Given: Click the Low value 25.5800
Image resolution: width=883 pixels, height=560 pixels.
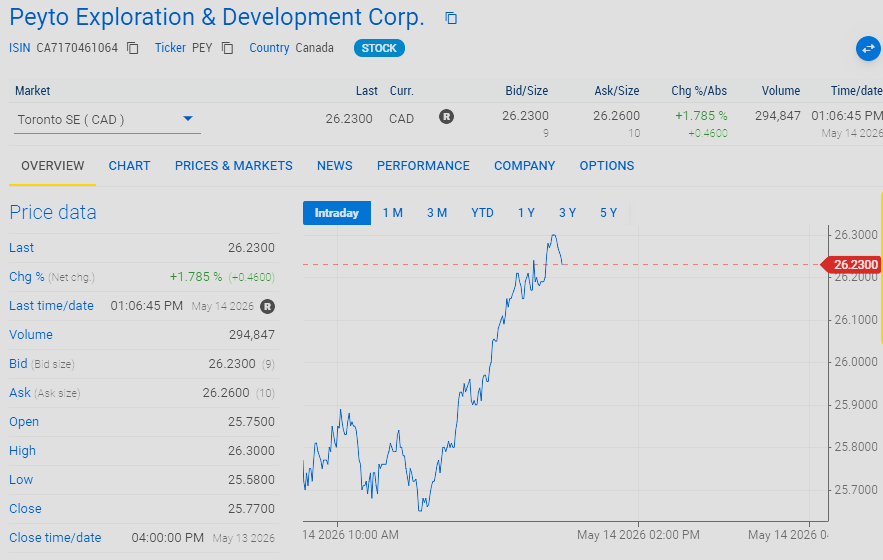Looking at the screenshot, I should click(x=251, y=479).
